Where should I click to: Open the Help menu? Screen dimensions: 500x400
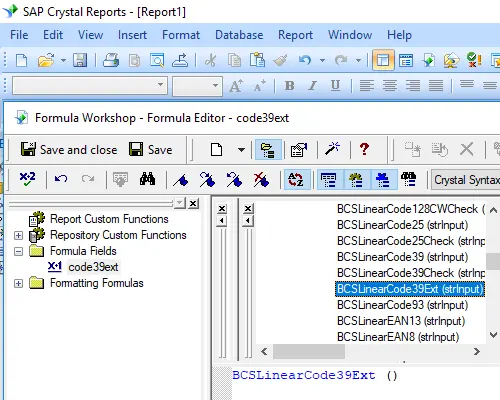click(399, 35)
